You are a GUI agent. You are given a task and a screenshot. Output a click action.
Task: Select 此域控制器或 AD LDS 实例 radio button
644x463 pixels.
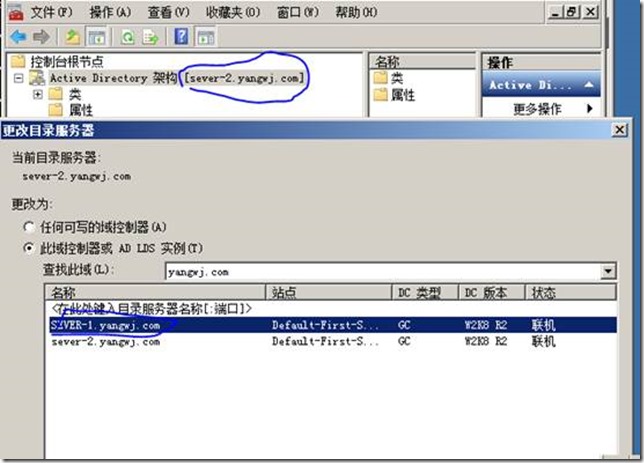29,248
